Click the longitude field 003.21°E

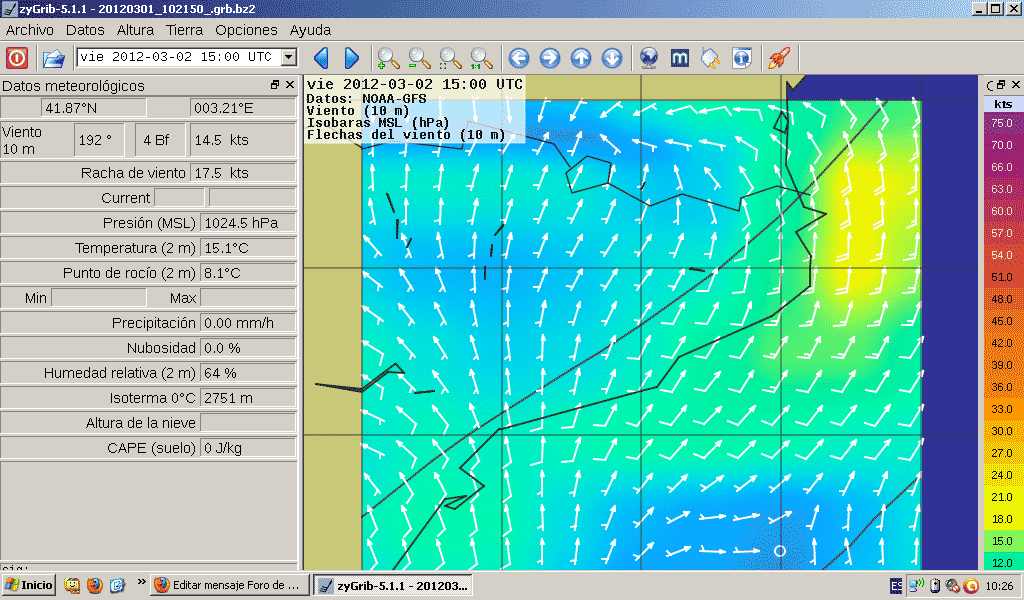pos(243,108)
